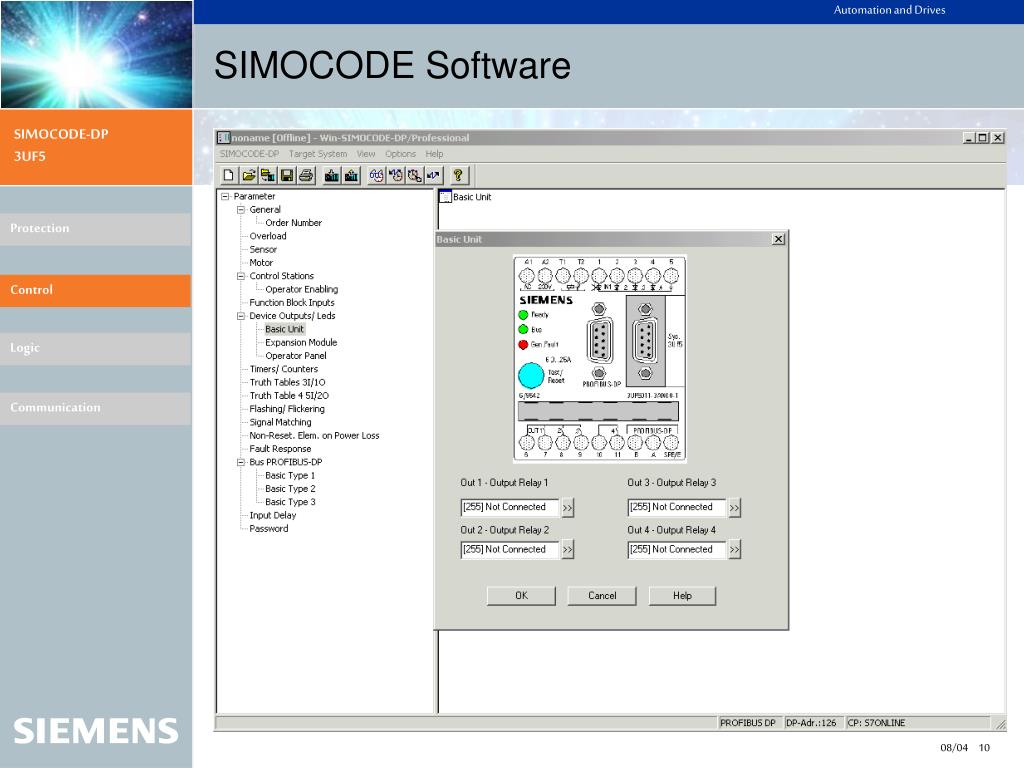This screenshot has width=1024, height=768.
Task: Open the View menu
Action: (x=366, y=154)
